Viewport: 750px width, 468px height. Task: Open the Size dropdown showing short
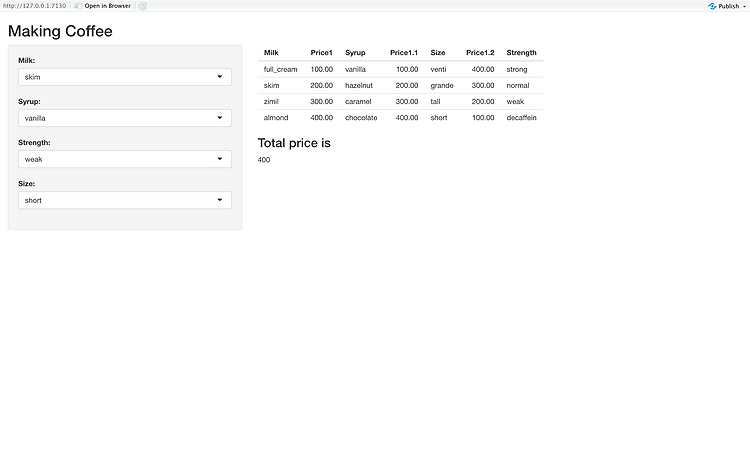coord(125,201)
